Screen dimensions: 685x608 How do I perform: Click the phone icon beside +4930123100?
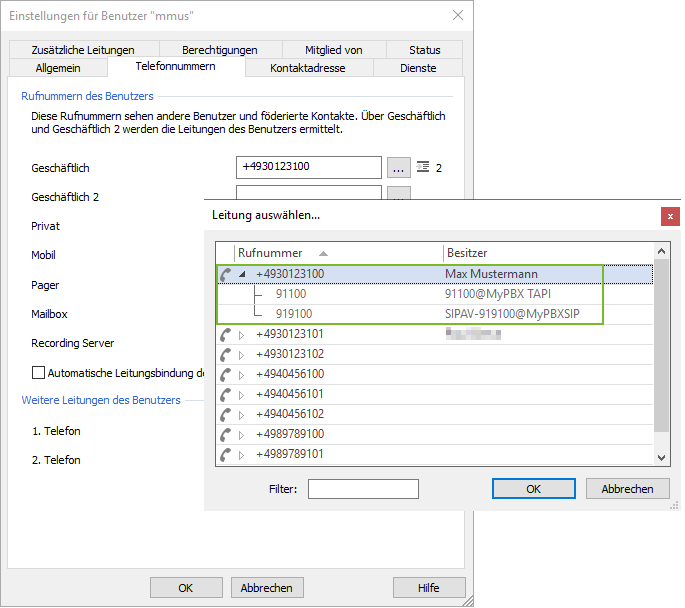(x=226, y=274)
